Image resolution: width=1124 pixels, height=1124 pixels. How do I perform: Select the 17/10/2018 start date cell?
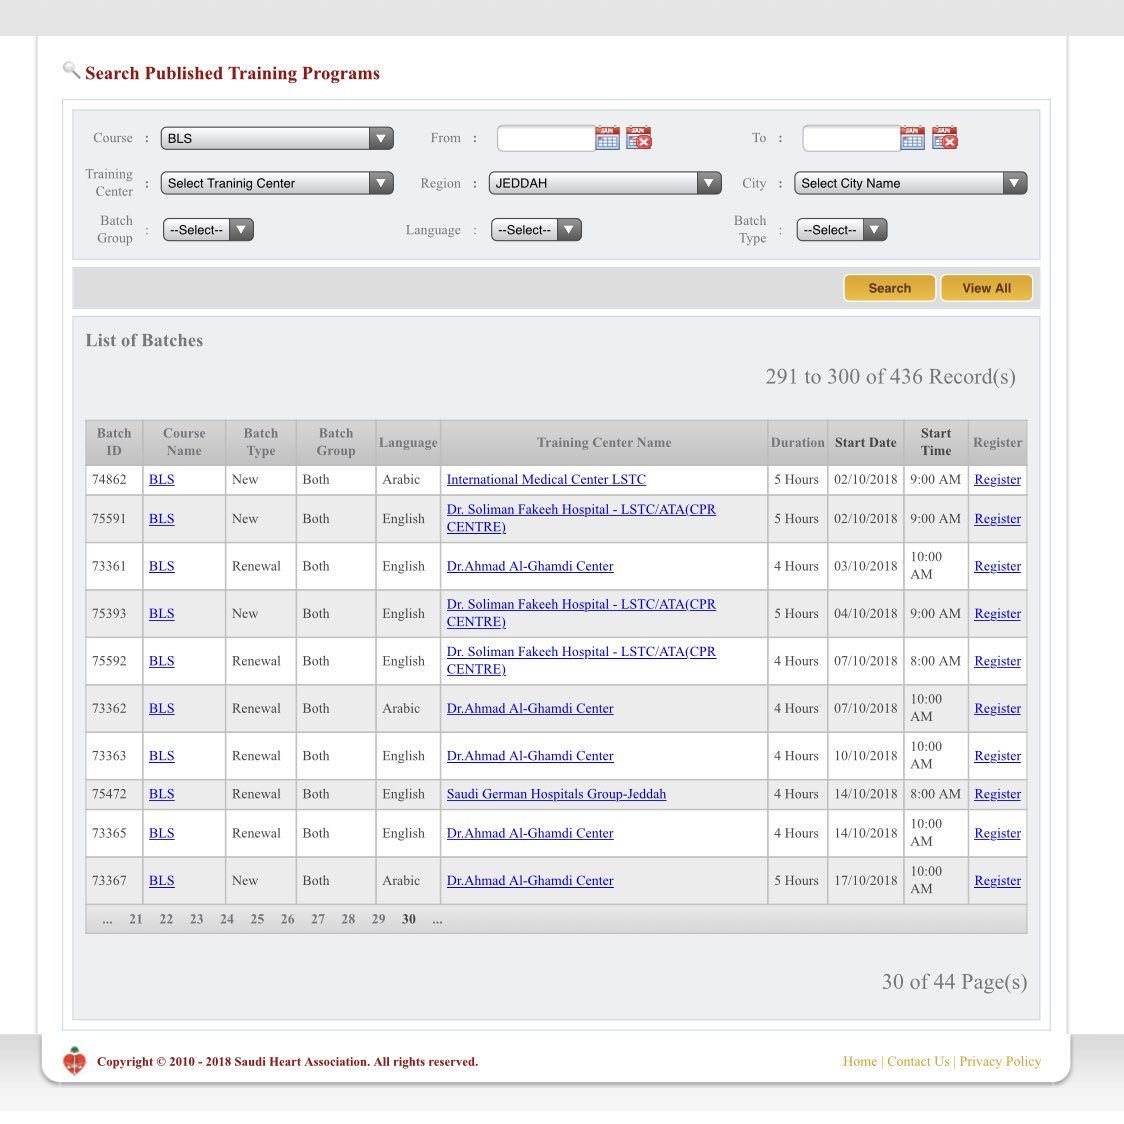click(x=865, y=881)
